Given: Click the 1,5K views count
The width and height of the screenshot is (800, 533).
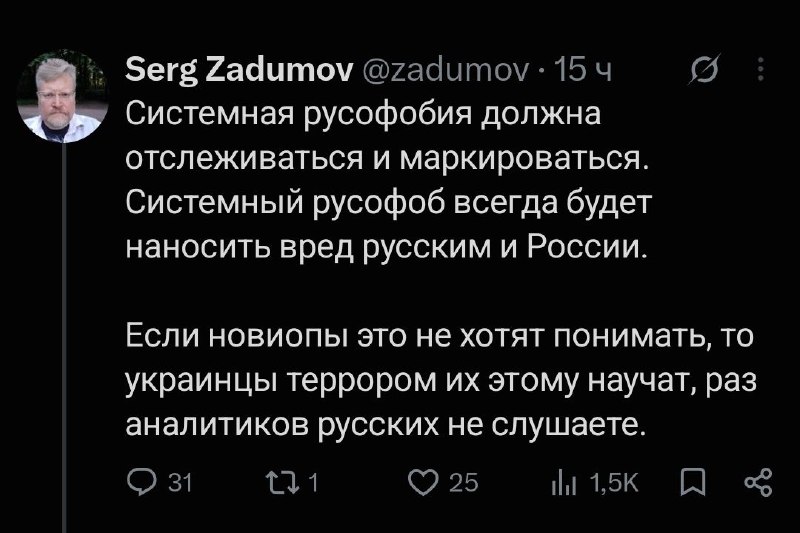Looking at the screenshot, I should pyautogui.click(x=614, y=483).
